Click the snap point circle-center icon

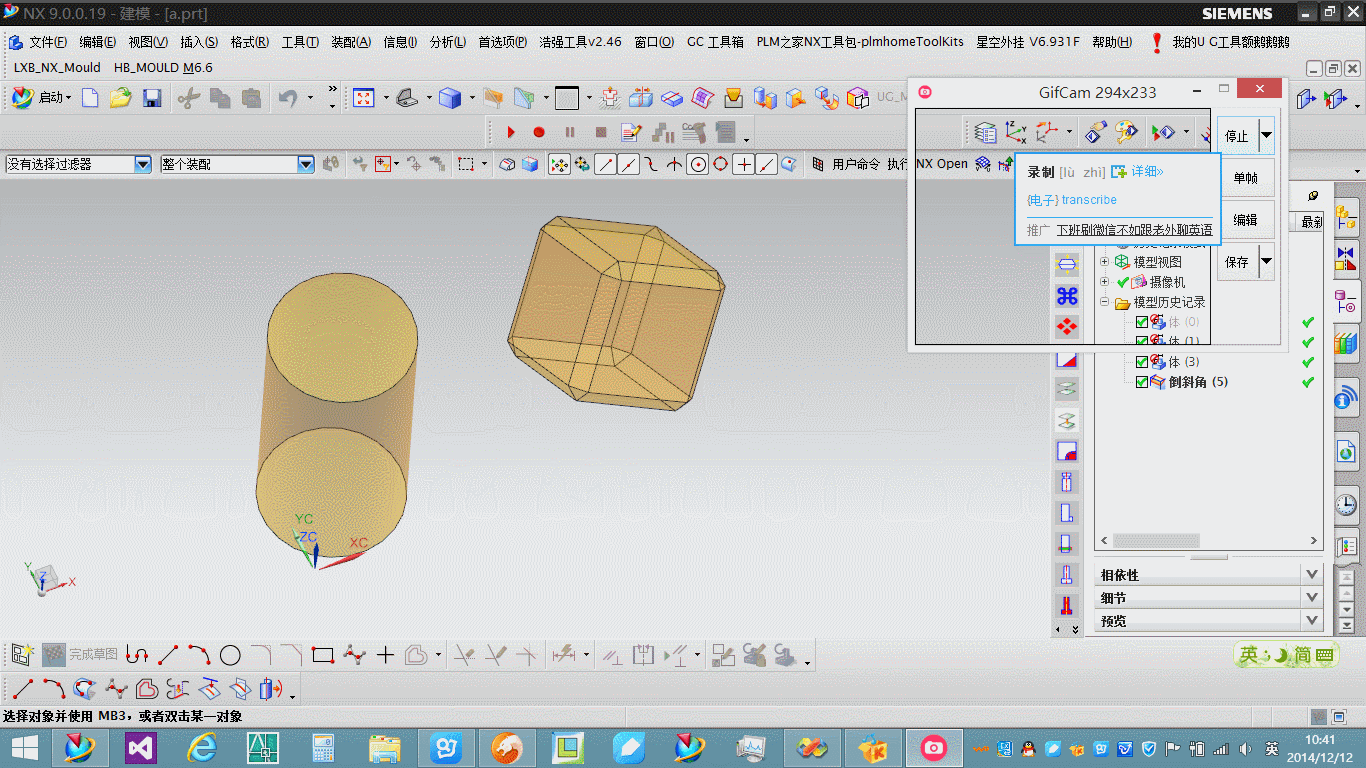(x=698, y=164)
